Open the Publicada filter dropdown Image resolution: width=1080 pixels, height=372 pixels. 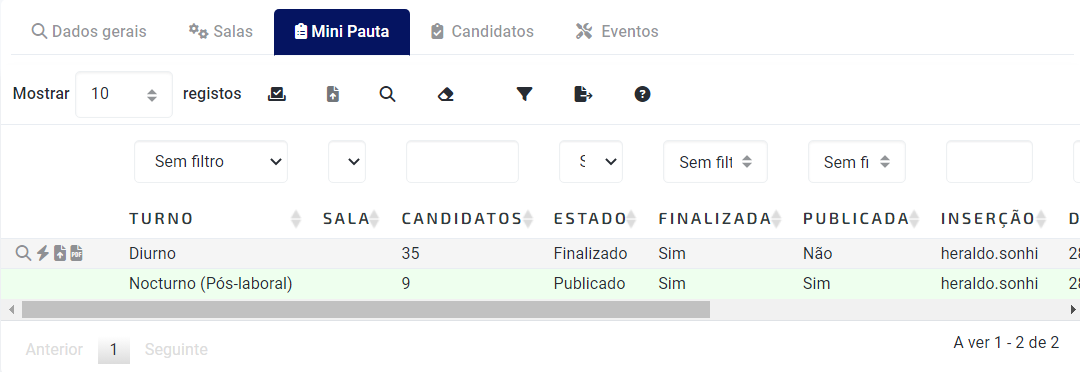[x=857, y=162]
